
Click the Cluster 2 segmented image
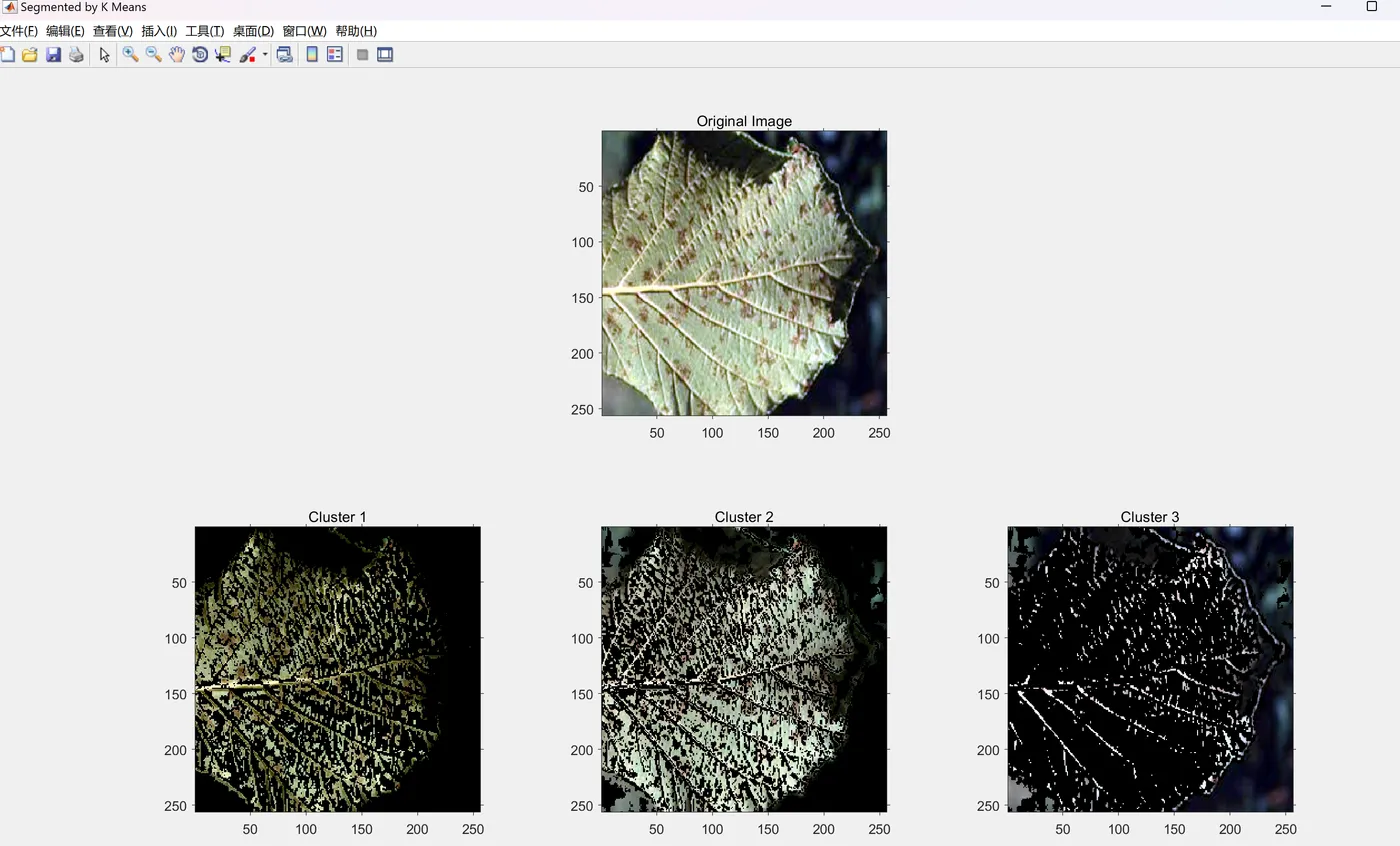744,669
